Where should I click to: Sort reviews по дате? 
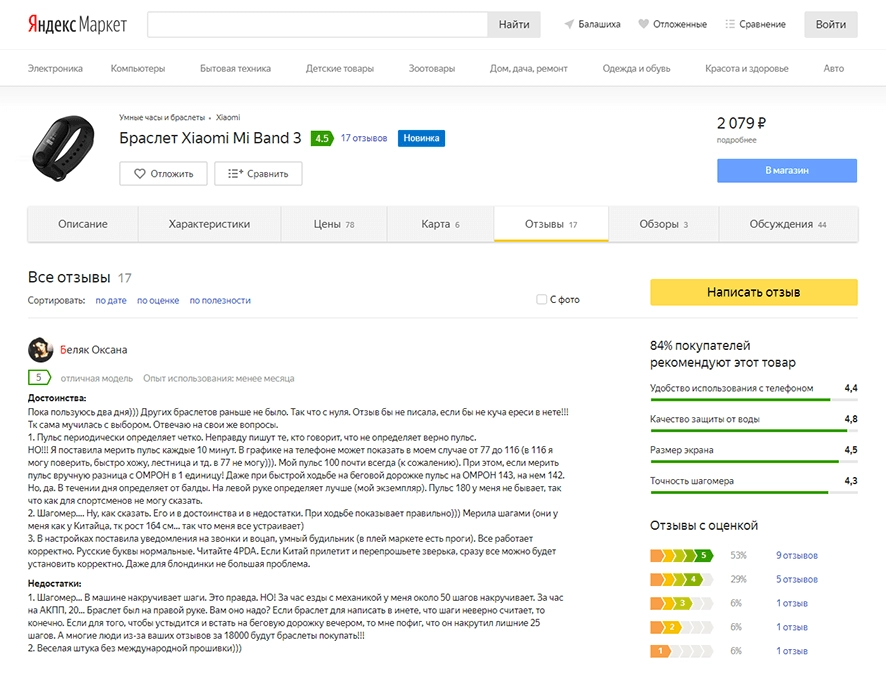pyautogui.click(x=111, y=301)
